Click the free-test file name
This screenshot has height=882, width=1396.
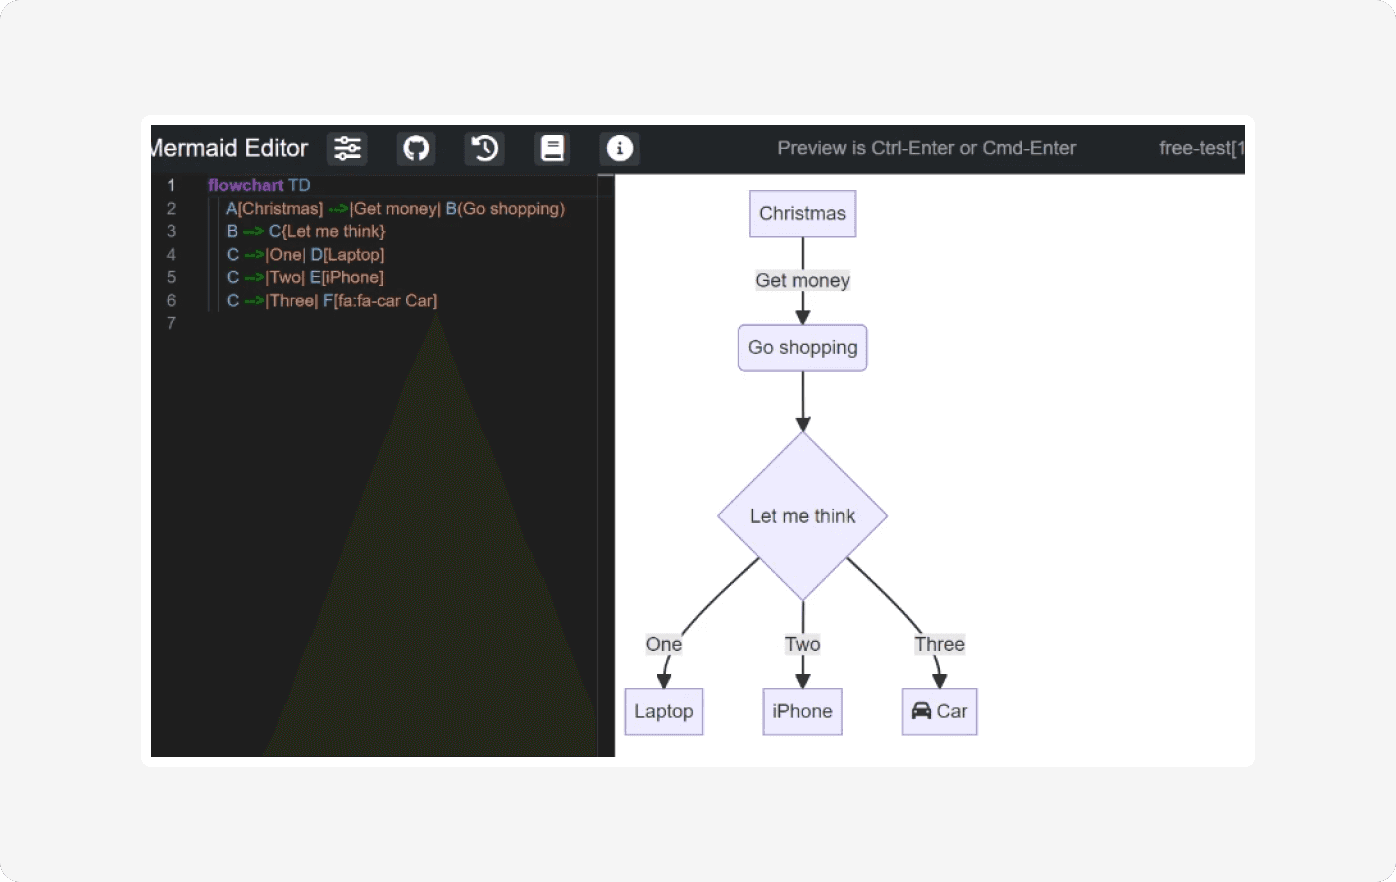(1201, 148)
